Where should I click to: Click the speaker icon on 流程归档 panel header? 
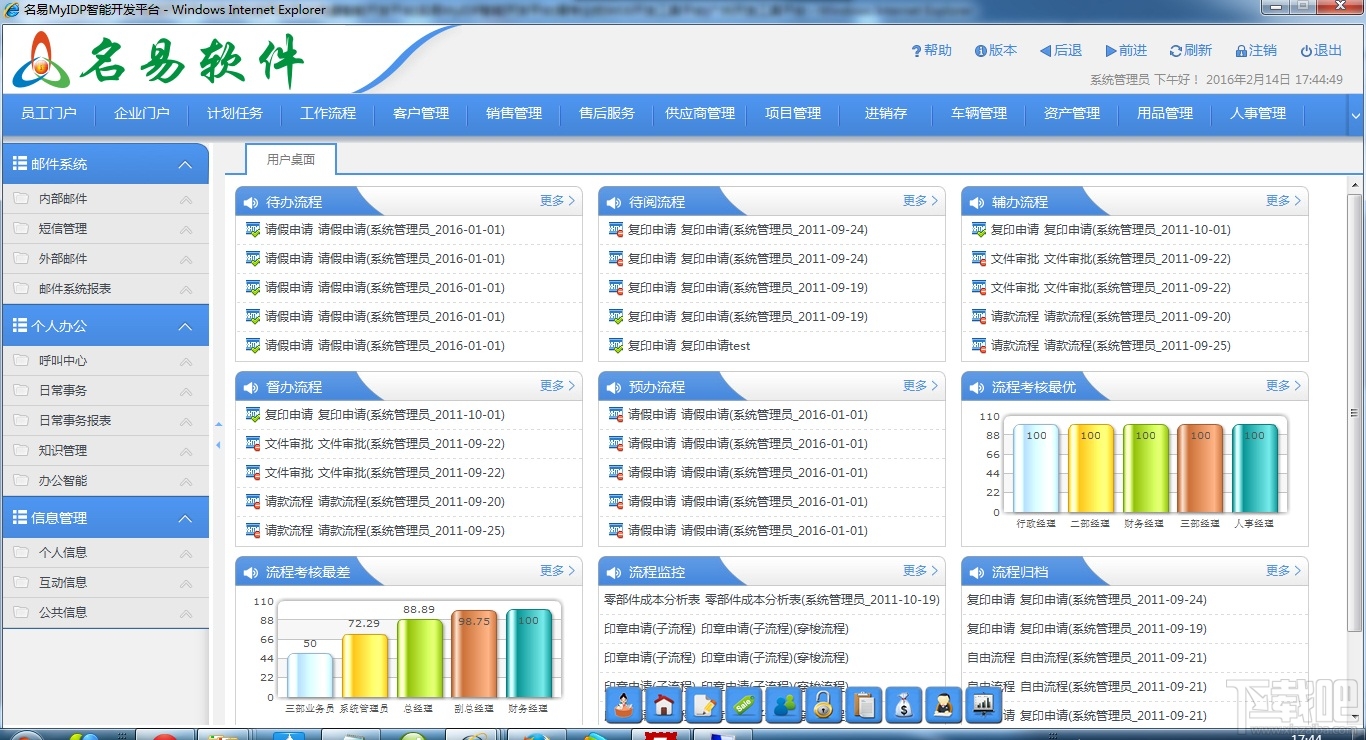click(976, 572)
